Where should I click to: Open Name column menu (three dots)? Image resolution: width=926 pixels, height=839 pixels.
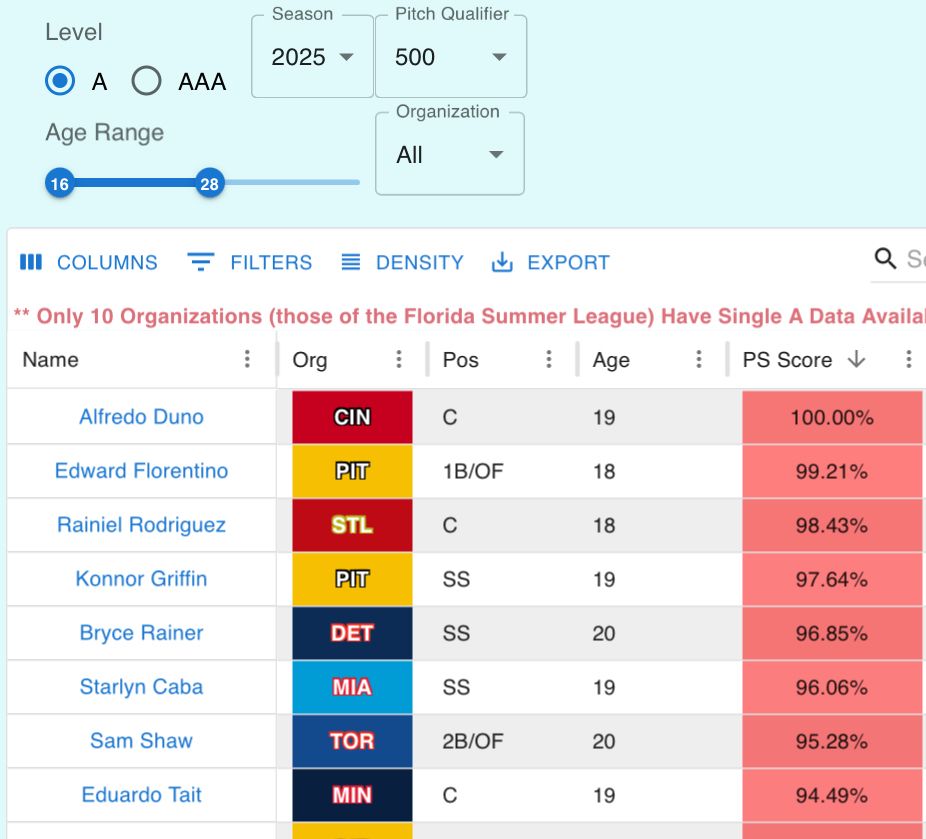(x=247, y=359)
